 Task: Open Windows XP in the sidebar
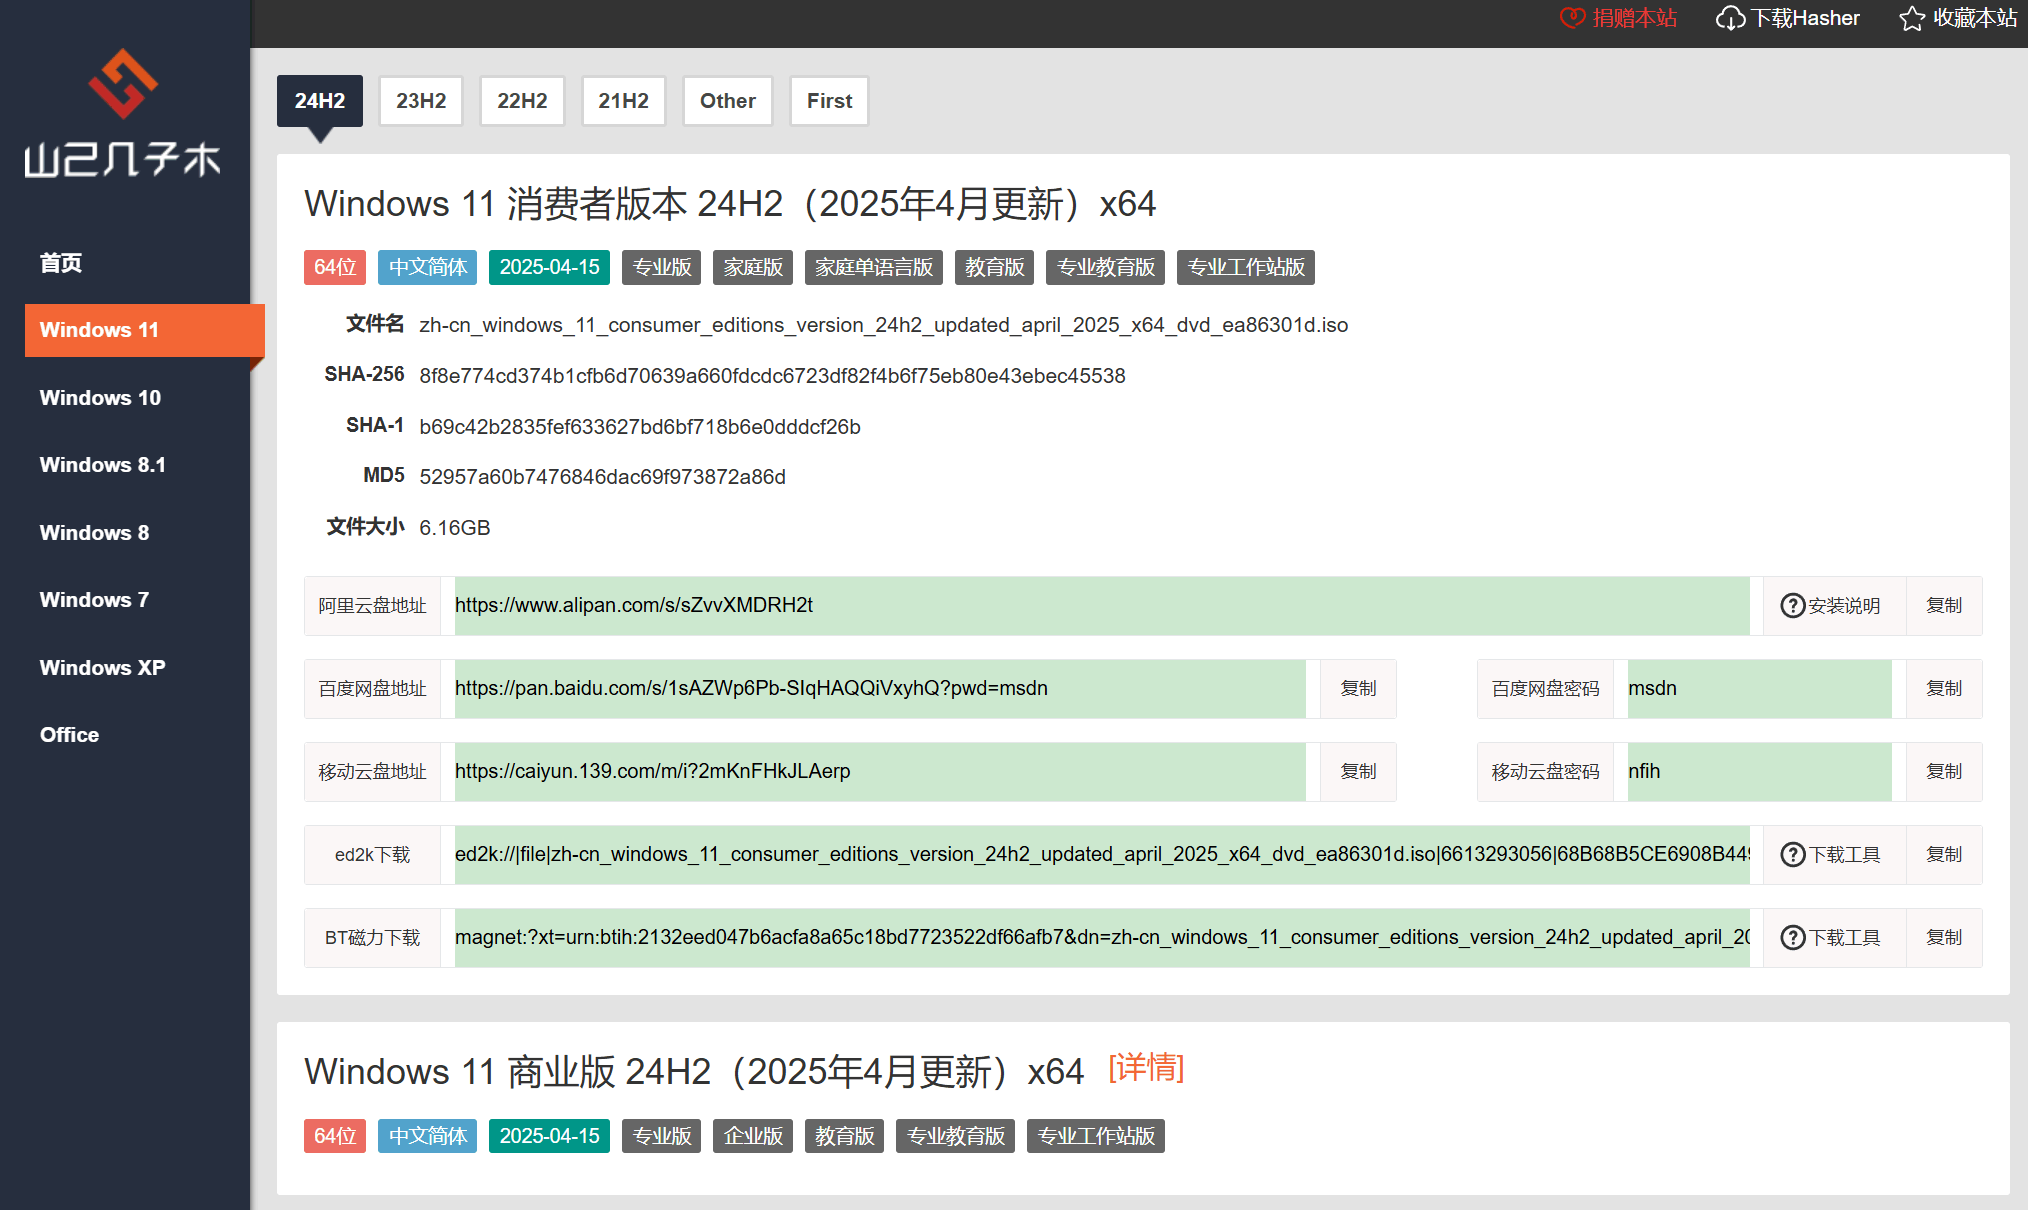[x=102, y=667]
